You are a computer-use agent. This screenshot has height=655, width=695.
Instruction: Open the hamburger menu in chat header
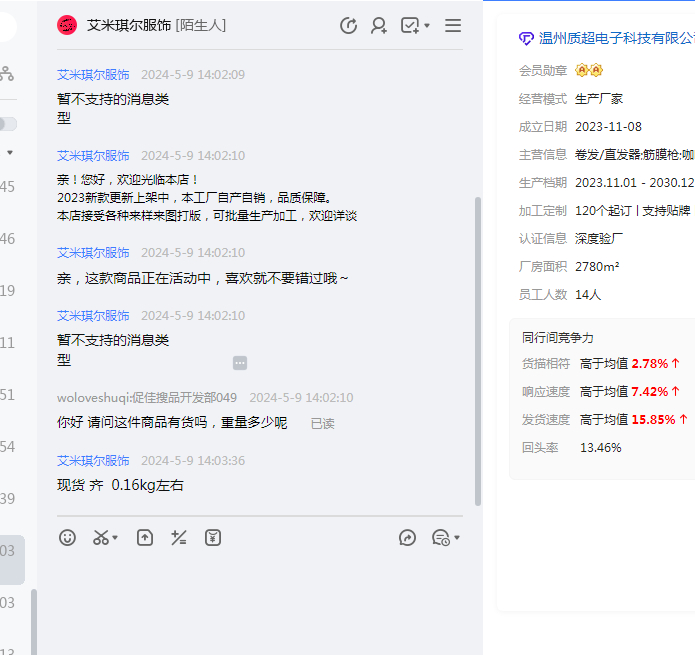click(453, 26)
